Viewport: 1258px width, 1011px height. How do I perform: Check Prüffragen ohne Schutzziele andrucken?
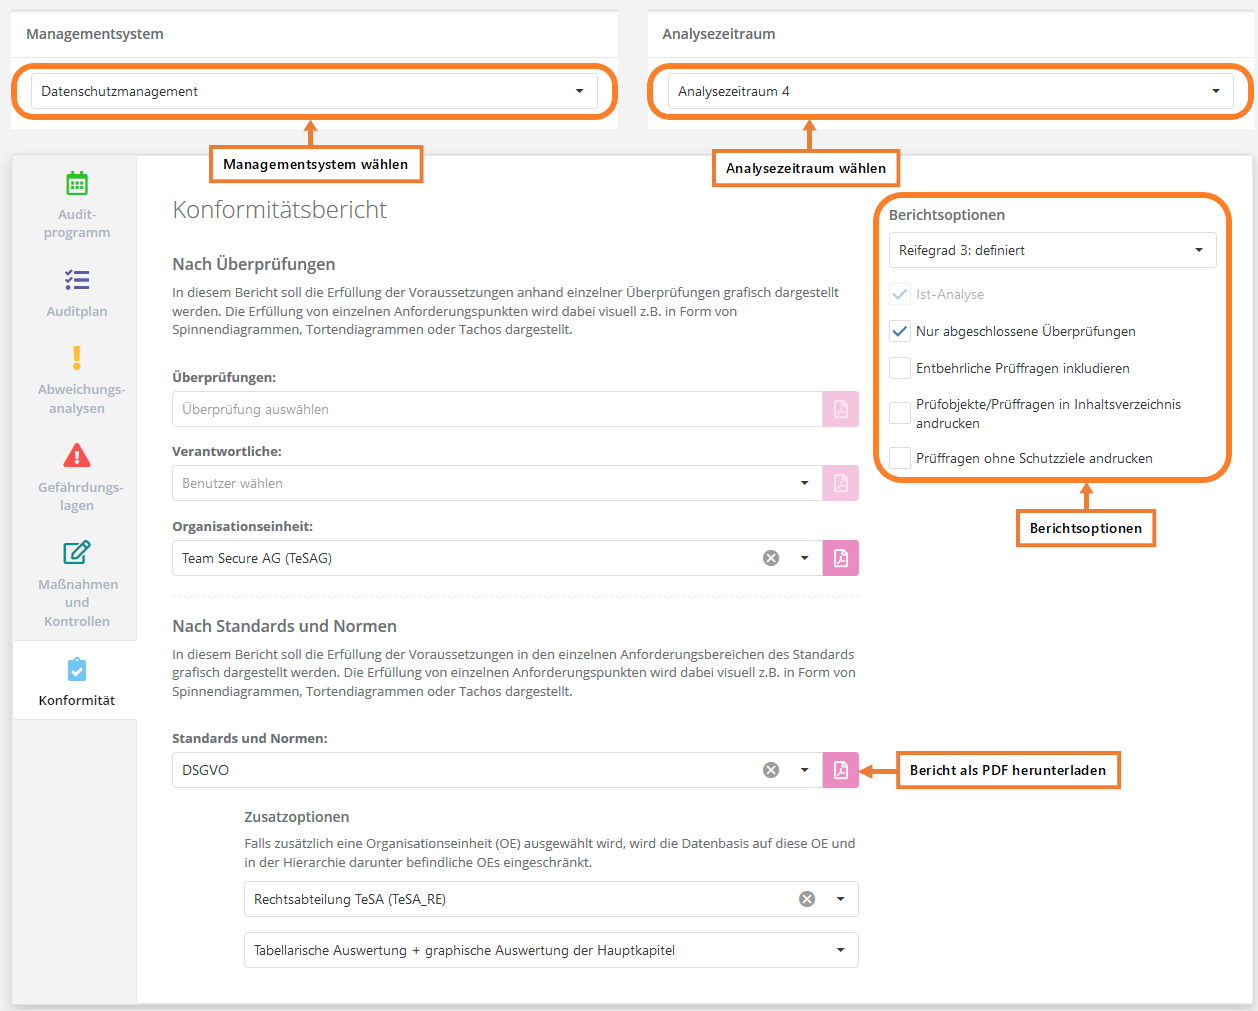click(x=900, y=458)
